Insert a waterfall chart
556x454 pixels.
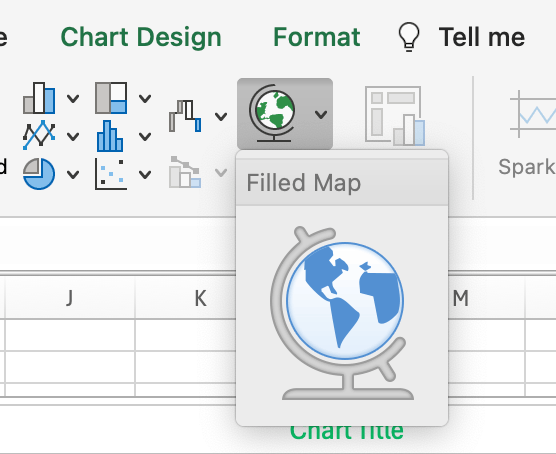[x=185, y=116]
